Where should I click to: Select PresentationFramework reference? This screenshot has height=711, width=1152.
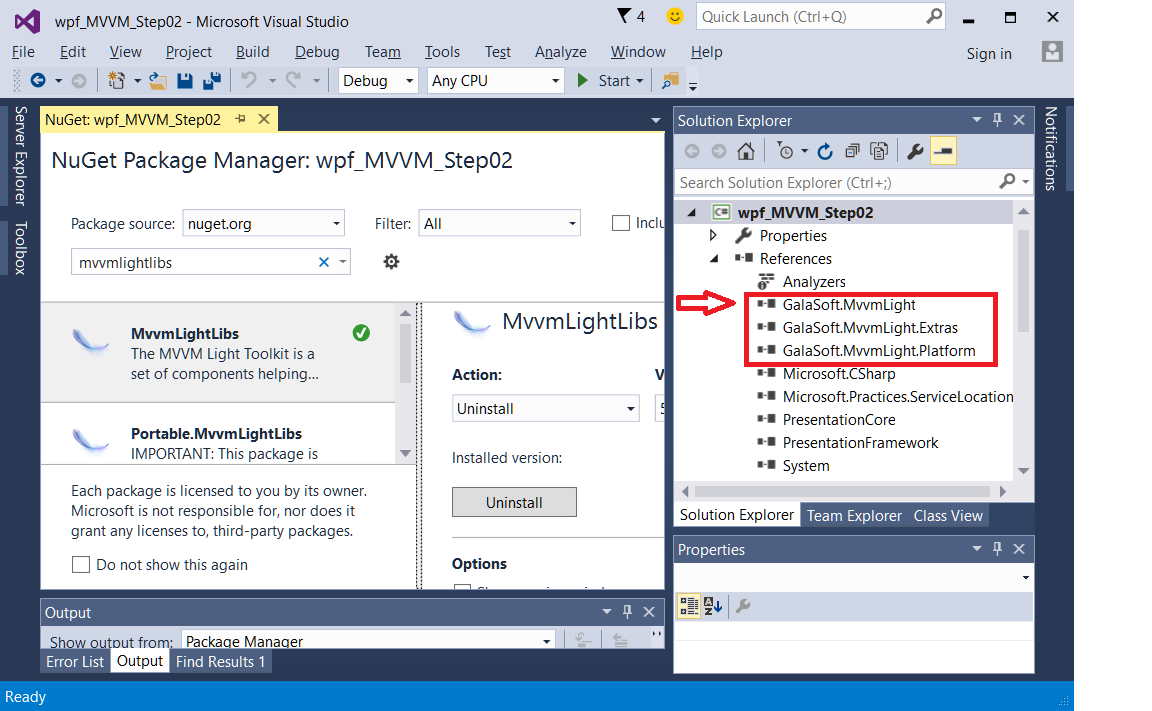point(860,443)
